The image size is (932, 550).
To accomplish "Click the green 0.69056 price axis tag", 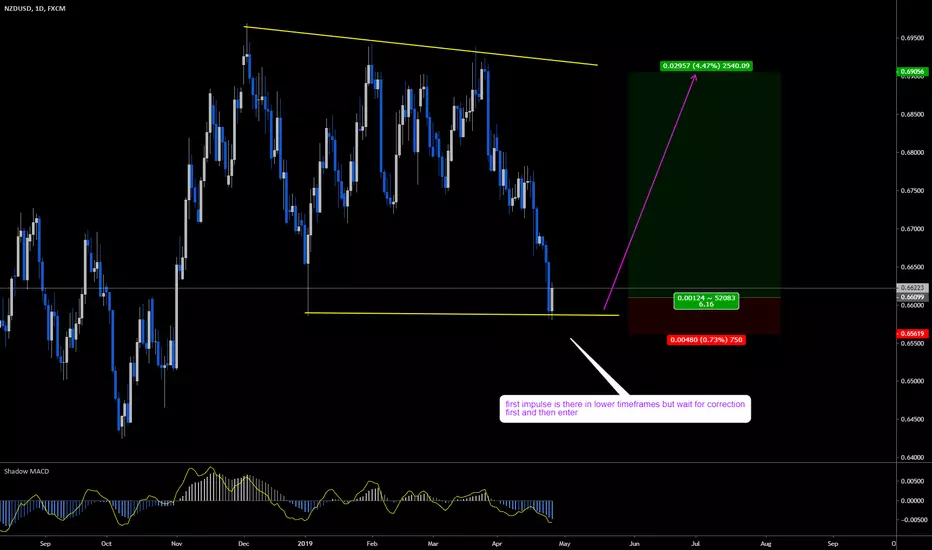I will point(913,71).
